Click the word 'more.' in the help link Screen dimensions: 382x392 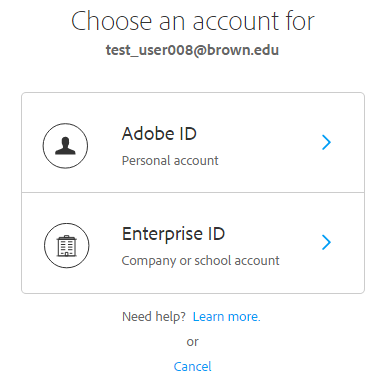245,316
